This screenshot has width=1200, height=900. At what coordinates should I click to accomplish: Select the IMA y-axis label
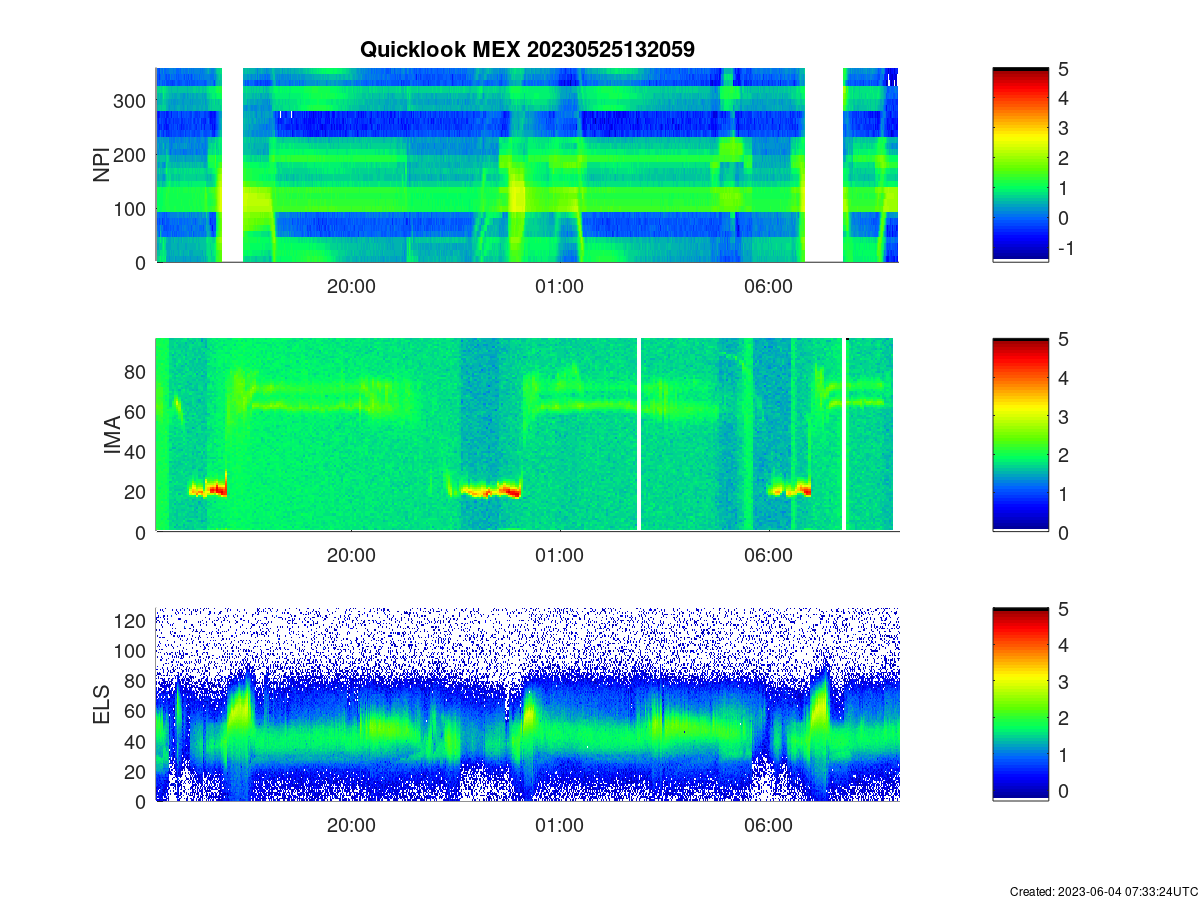(112, 435)
